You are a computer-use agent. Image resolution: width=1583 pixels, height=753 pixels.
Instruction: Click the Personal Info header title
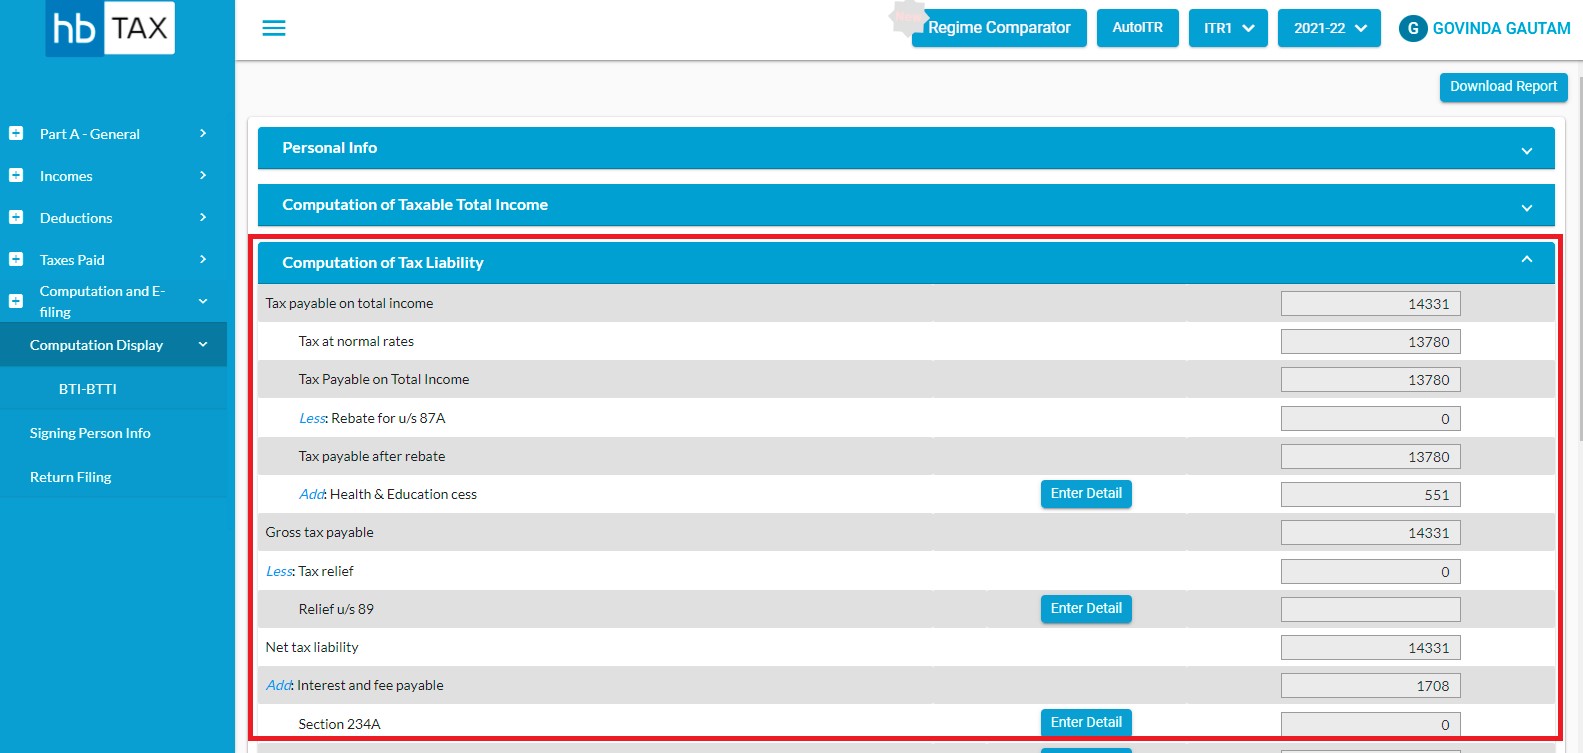tap(330, 148)
